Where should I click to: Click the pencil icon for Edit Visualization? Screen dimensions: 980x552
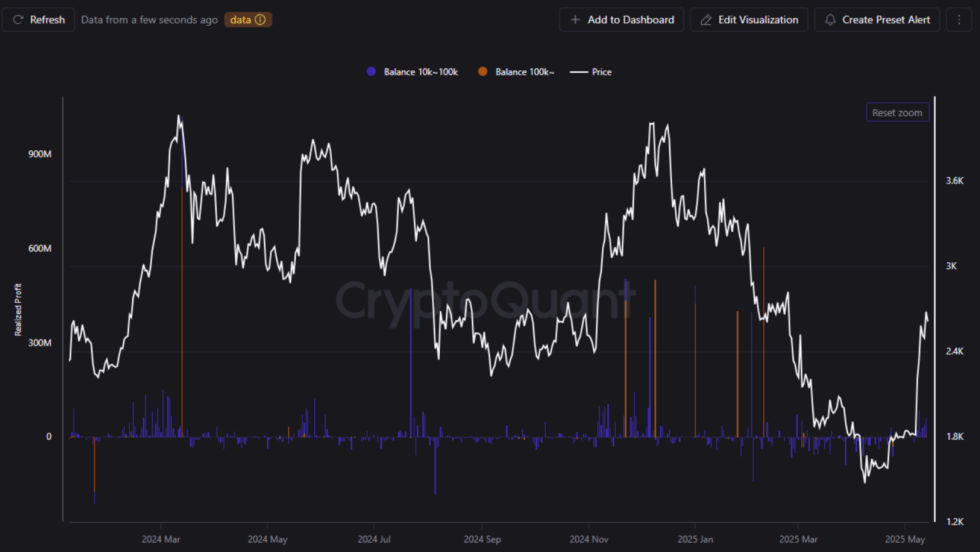[705, 20]
